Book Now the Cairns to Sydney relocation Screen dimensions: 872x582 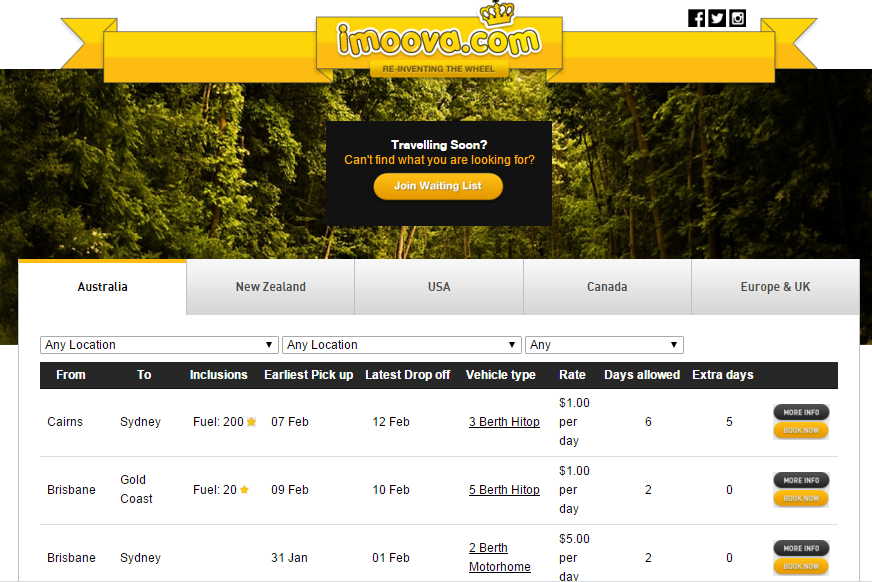(x=801, y=430)
